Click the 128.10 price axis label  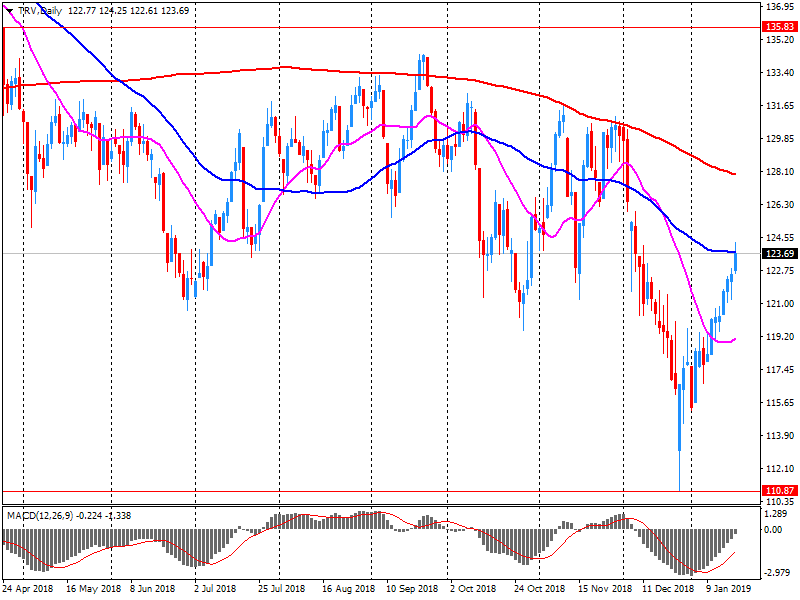pyautogui.click(x=780, y=171)
